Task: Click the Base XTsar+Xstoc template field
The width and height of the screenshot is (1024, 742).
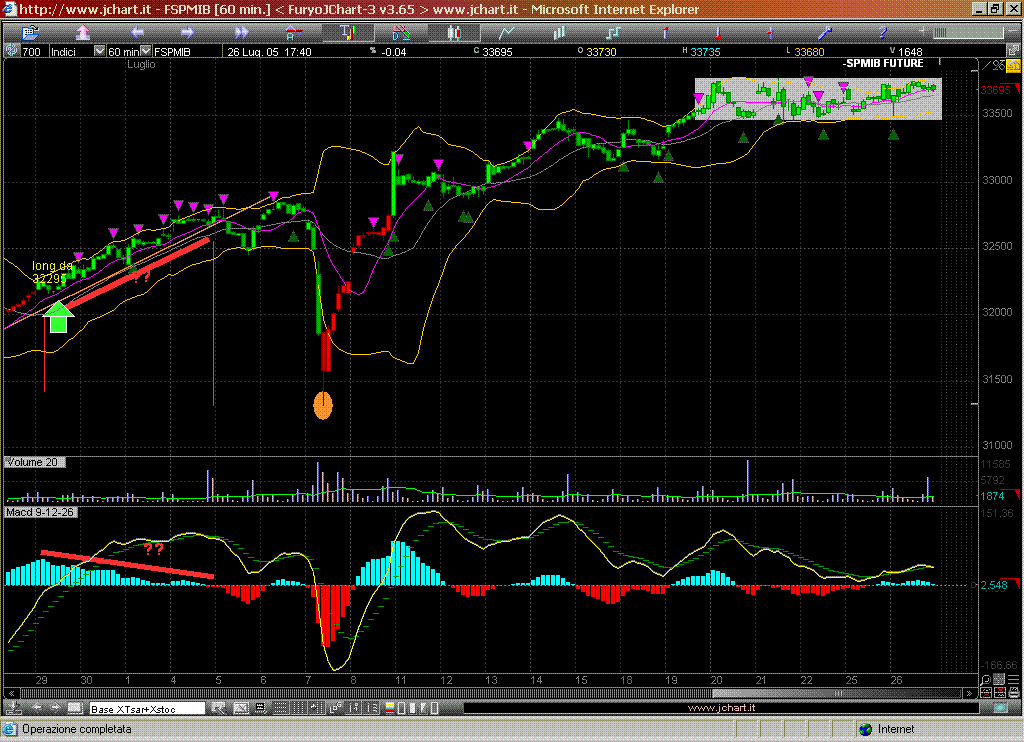Action: (147, 708)
